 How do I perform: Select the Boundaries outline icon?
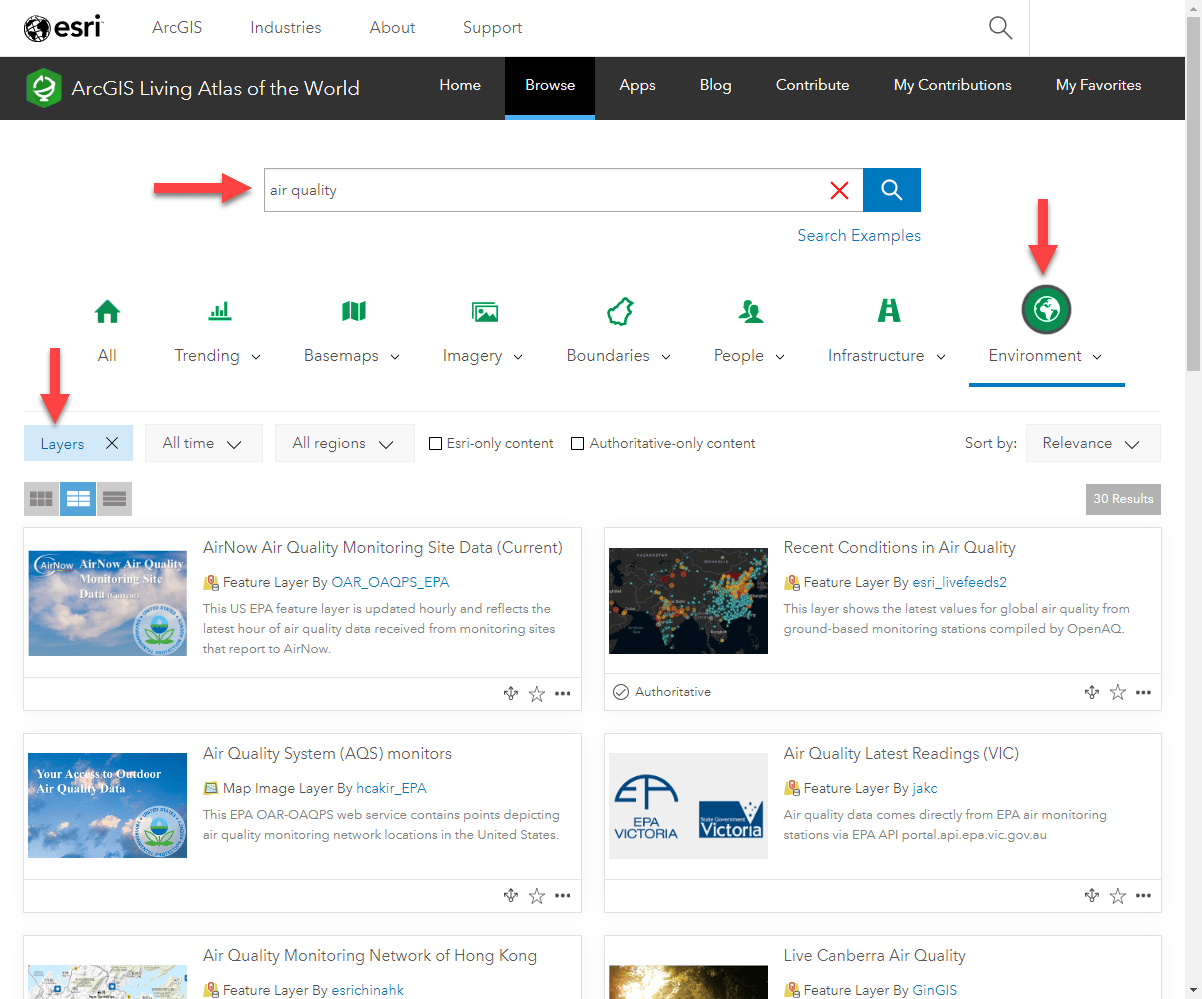coord(620,311)
